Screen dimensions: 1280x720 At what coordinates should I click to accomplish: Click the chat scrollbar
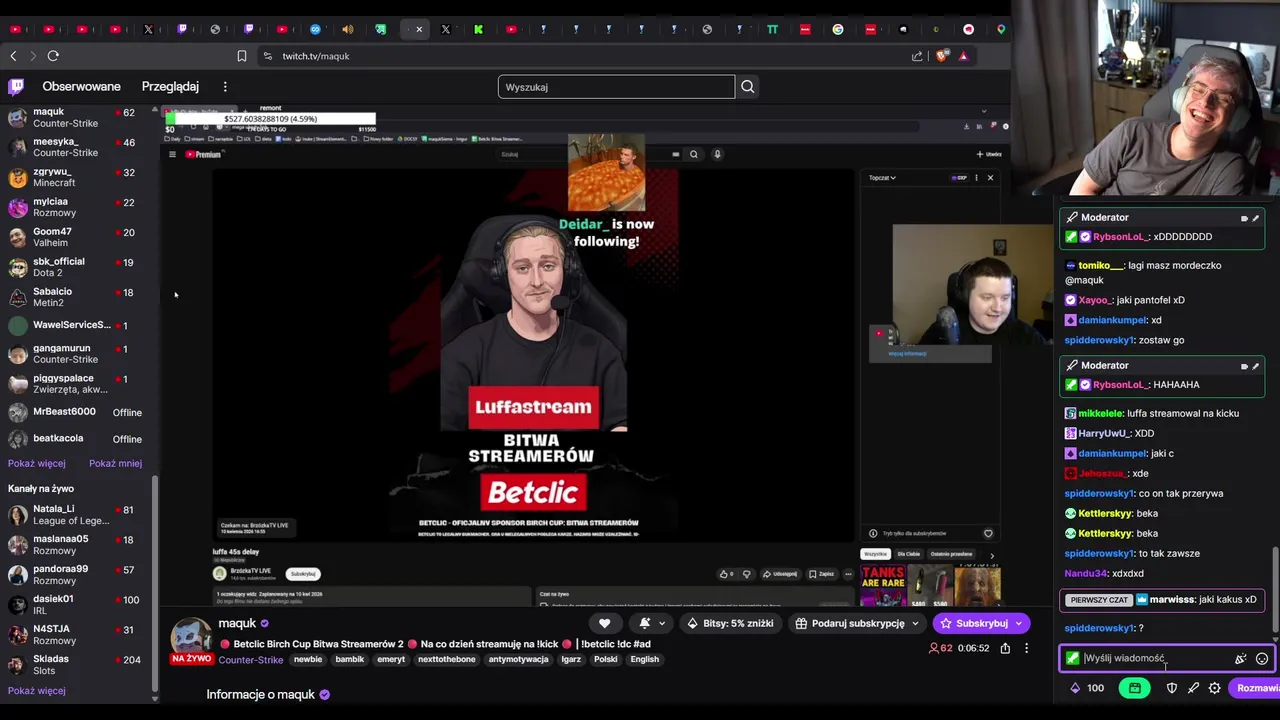(1275, 590)
